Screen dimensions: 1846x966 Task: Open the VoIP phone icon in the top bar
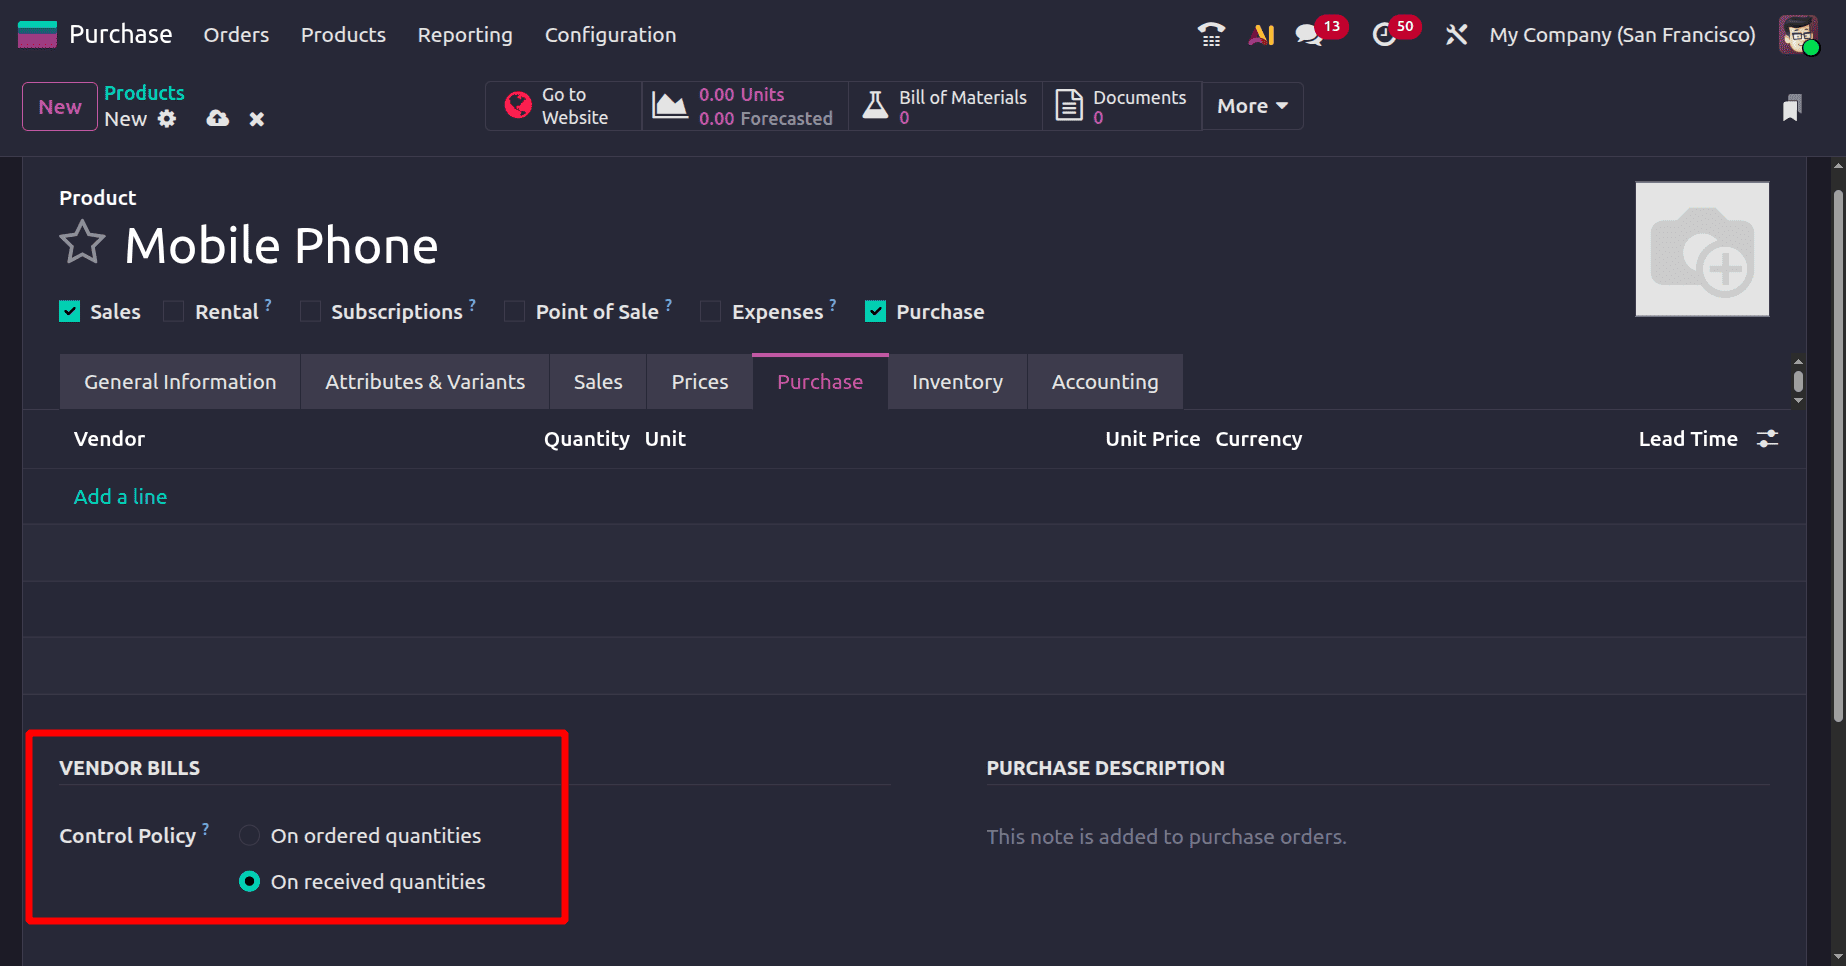click(x=1210, y=33)
